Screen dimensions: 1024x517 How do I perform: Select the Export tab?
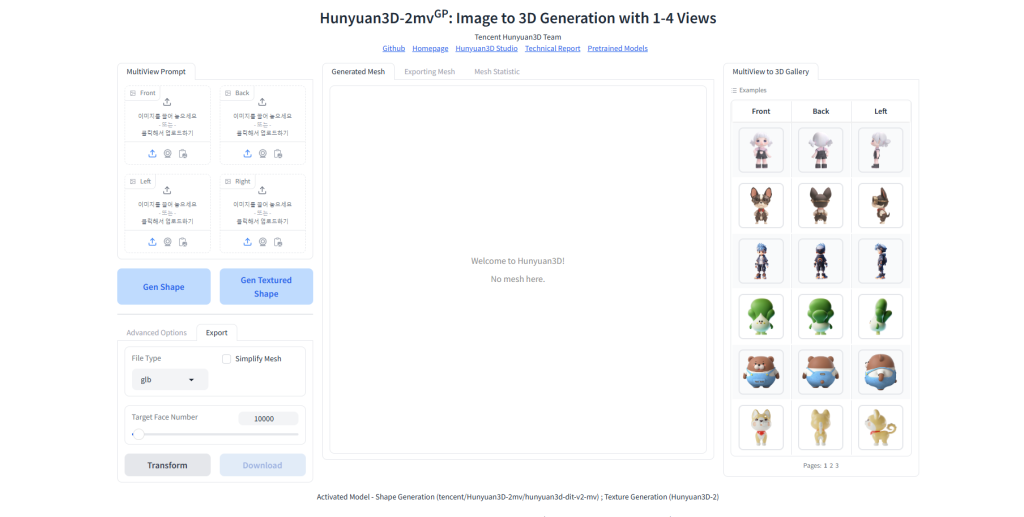point(217,332)
